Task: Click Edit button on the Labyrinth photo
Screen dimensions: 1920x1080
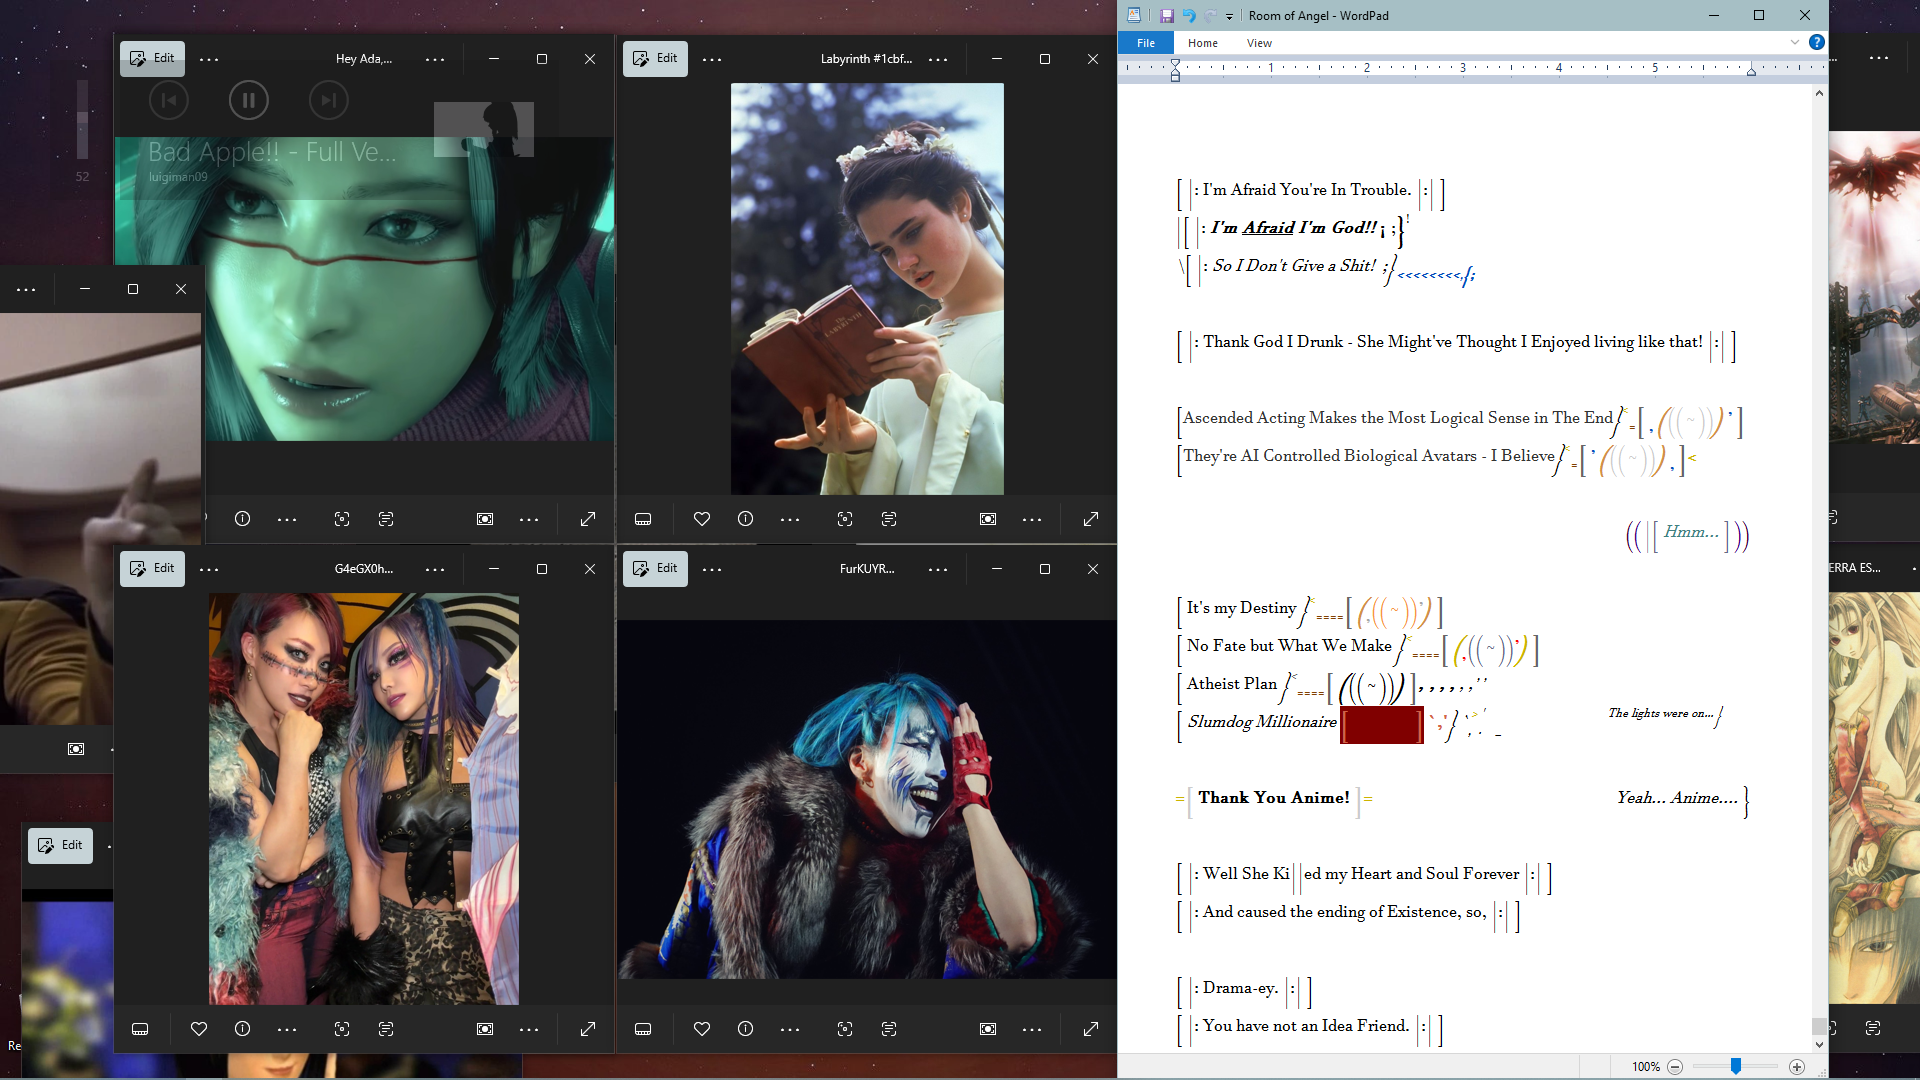Action: point(655,58)
